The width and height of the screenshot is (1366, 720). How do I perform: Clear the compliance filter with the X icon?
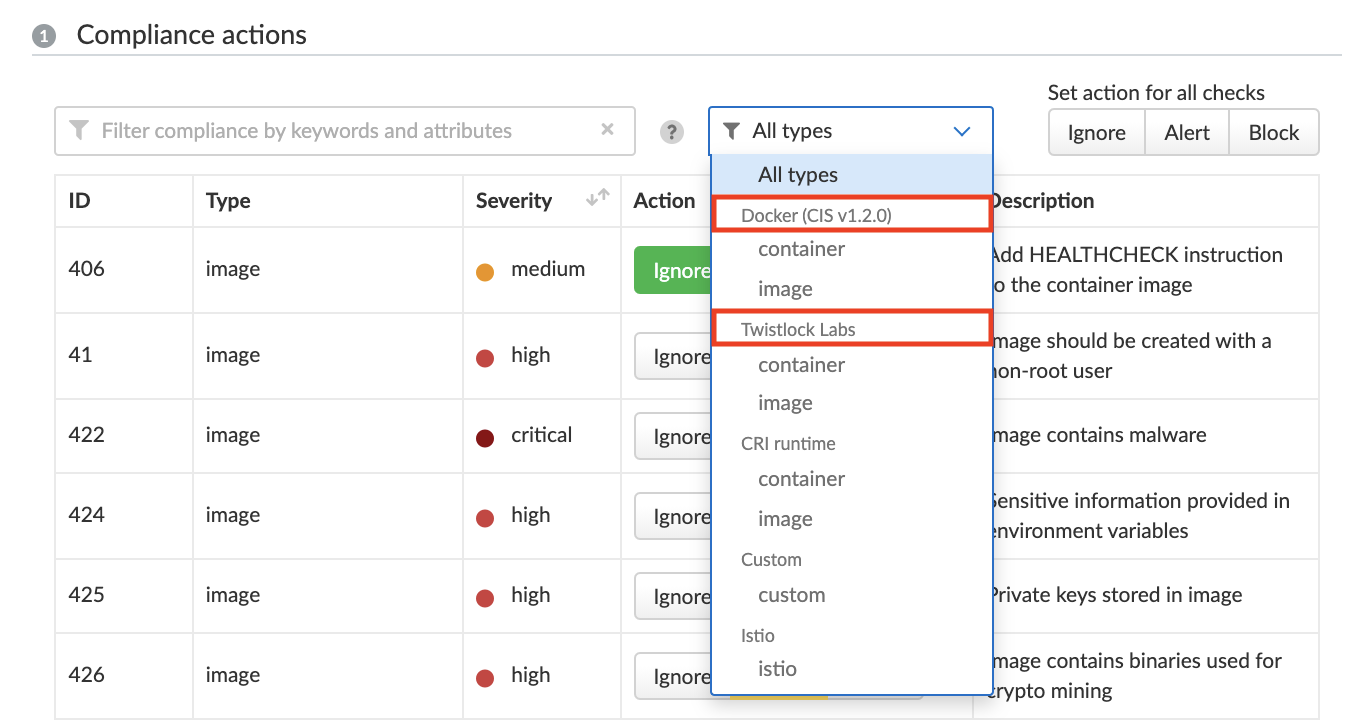[x=607, y=129]
